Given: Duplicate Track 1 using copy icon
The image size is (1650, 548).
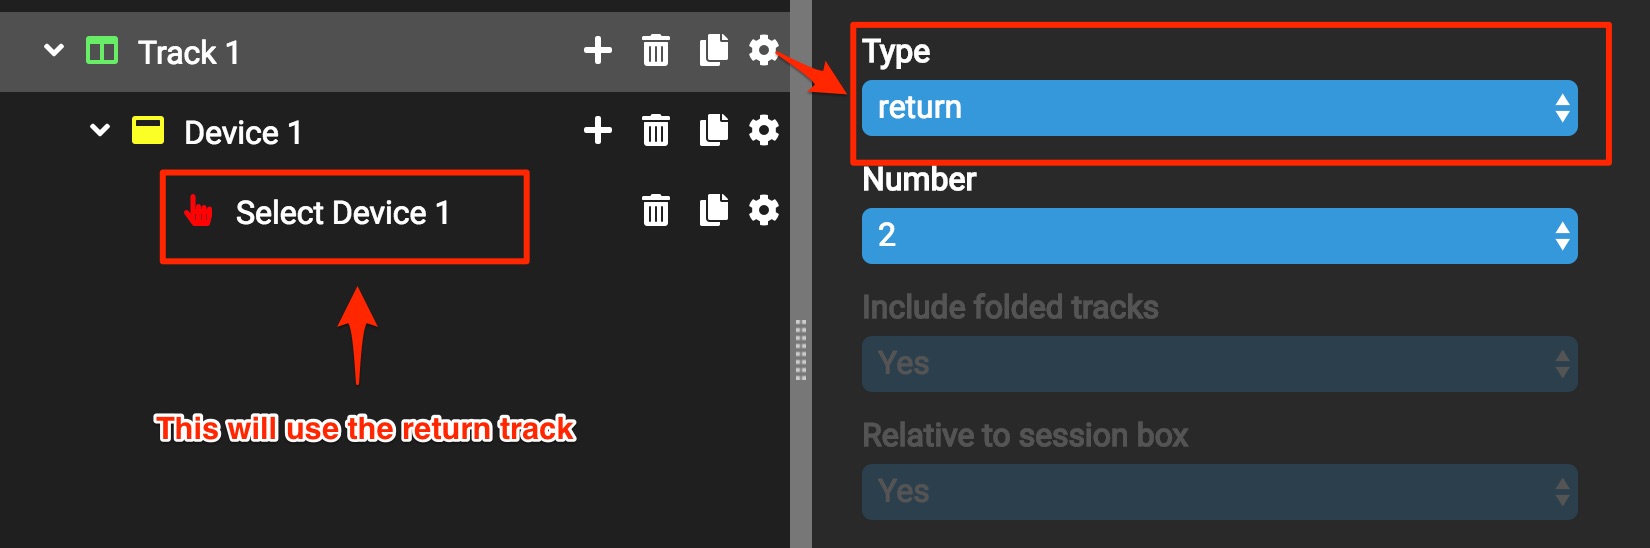Looking at the screenshot, I should point(713,50).
